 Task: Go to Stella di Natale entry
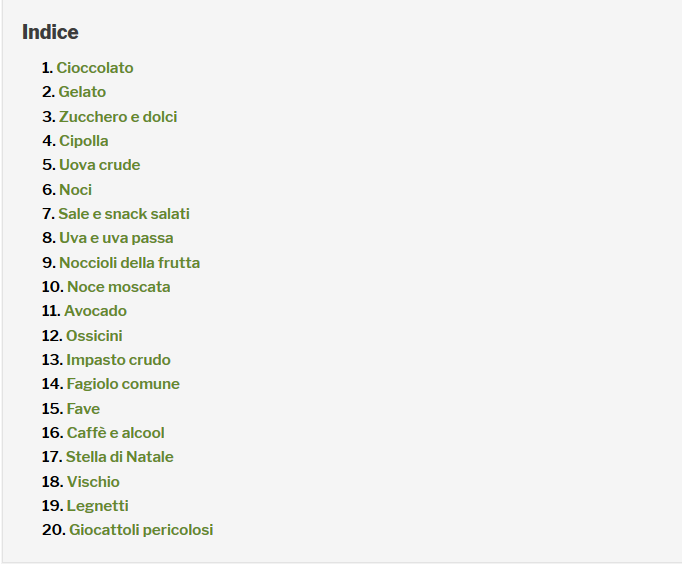pyautogui.click(x=120, y=457)
